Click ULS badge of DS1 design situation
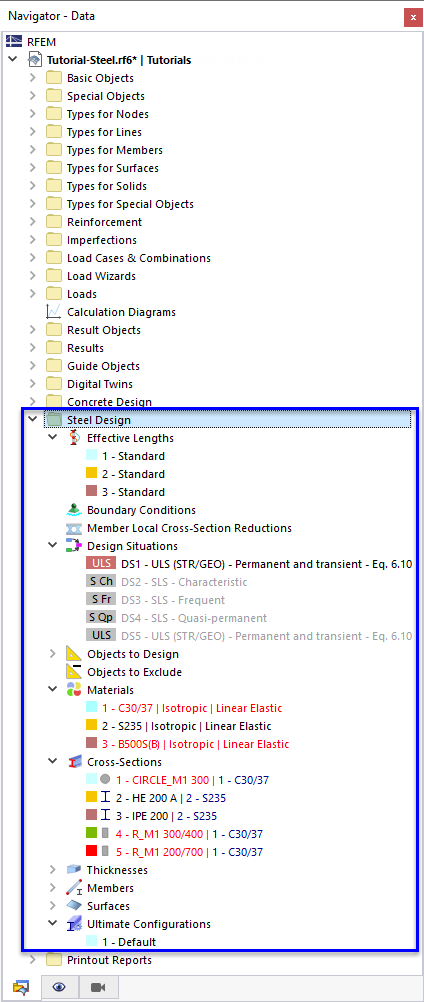 point(101,564)
